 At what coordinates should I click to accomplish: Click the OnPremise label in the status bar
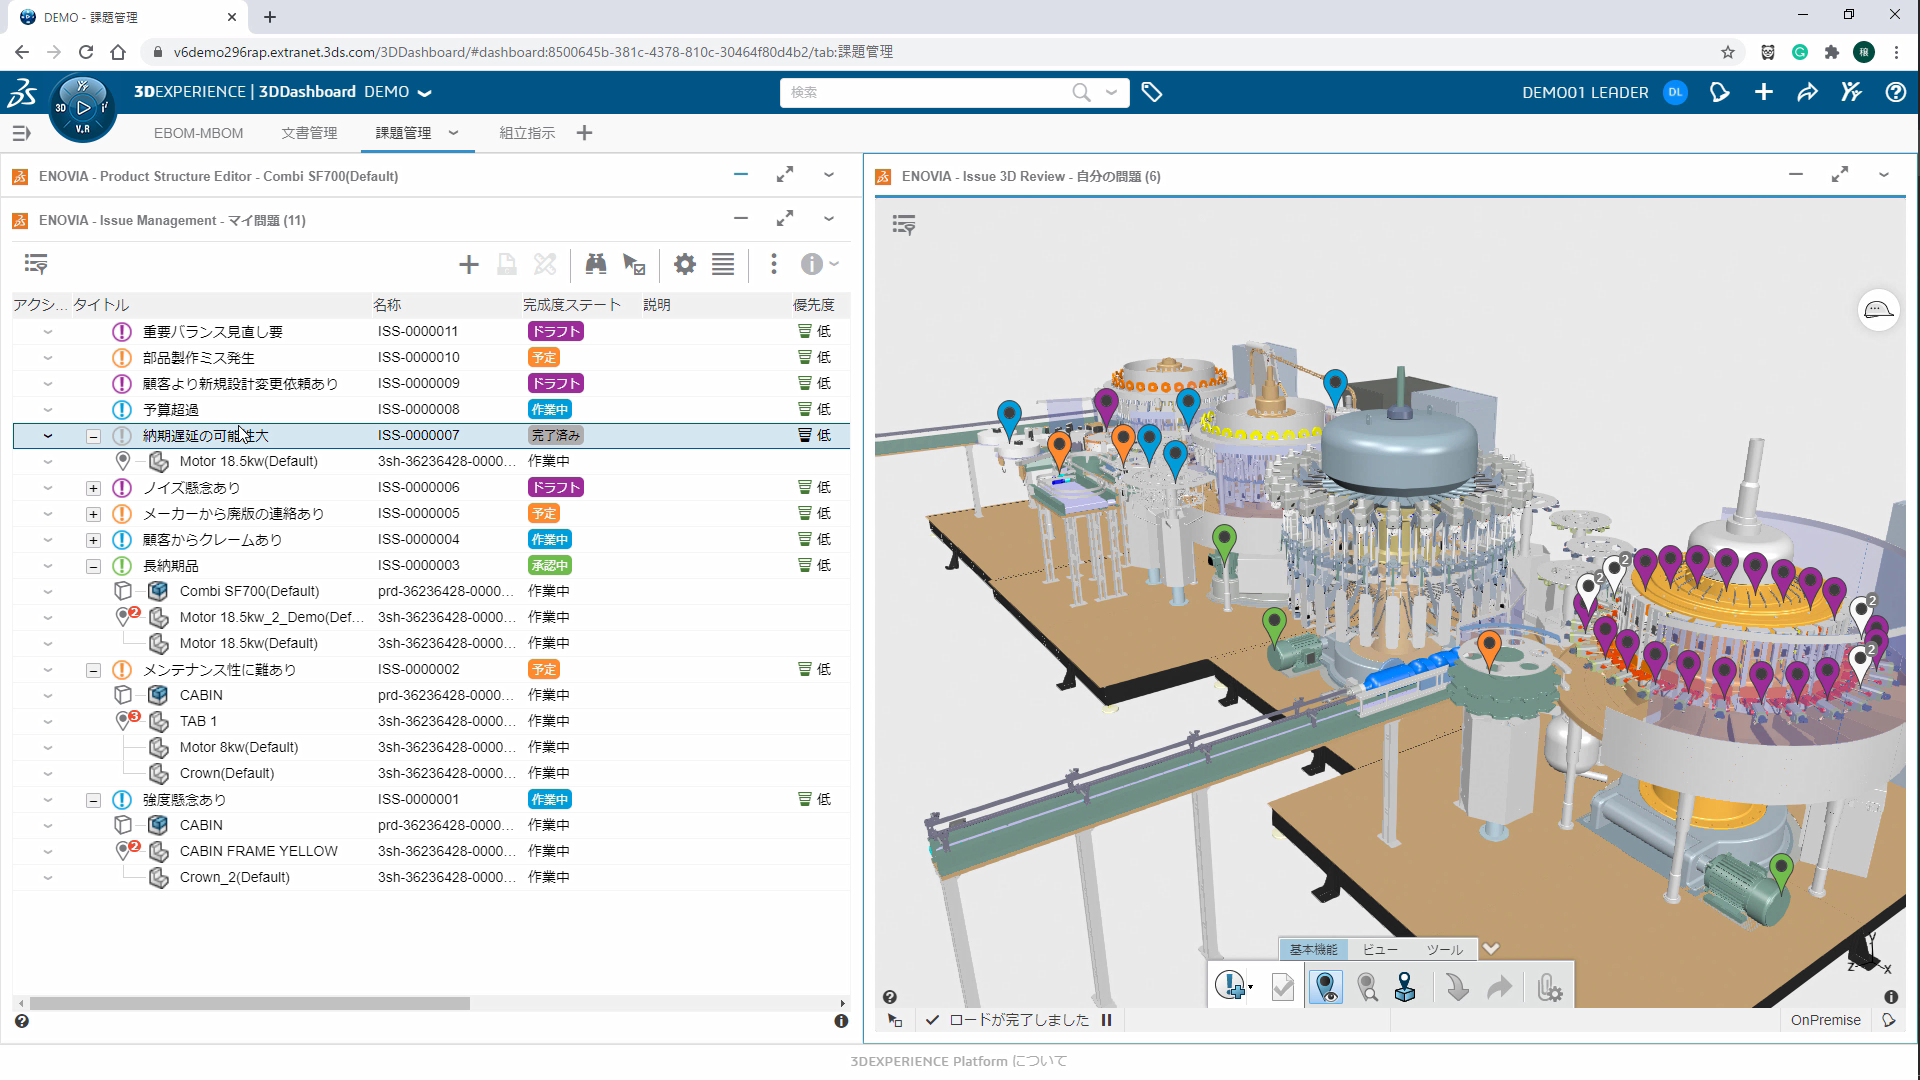pyautogui.click(x=1825, y=1020)
